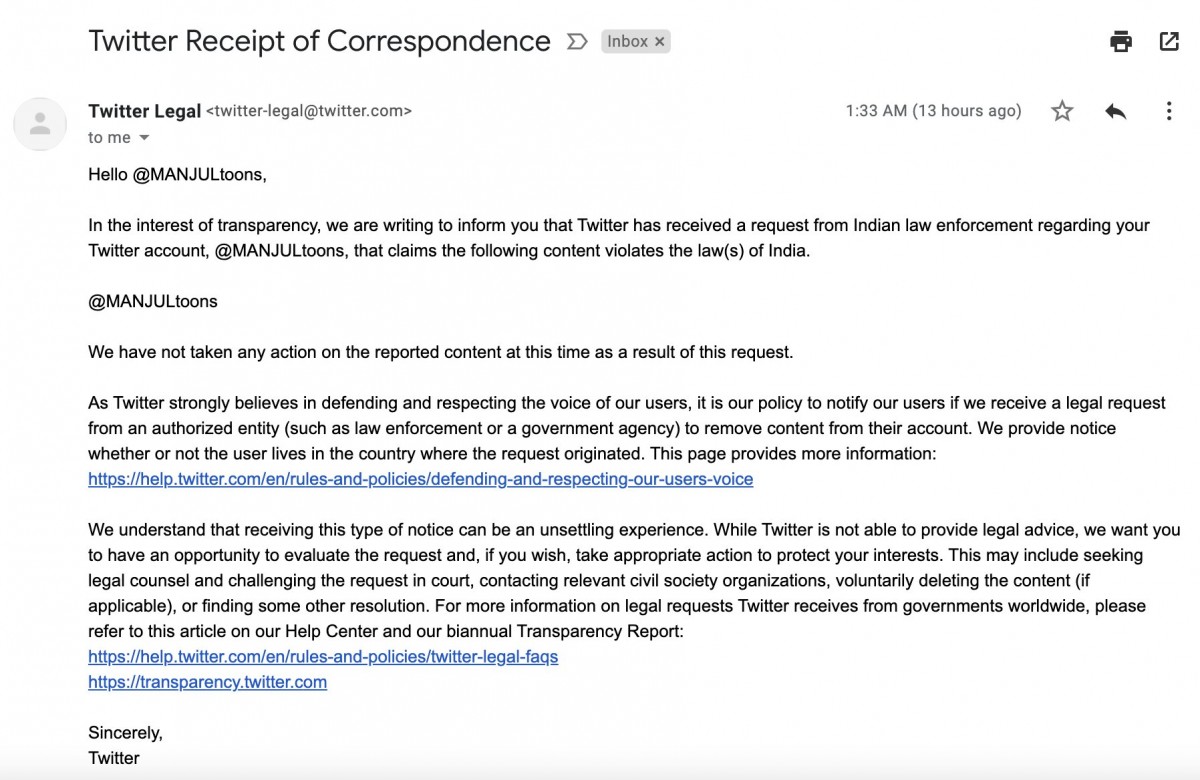This screenshot has width=1200, height=780.
Task: Open the three-dot More options menu
Action: (1168, 111)
